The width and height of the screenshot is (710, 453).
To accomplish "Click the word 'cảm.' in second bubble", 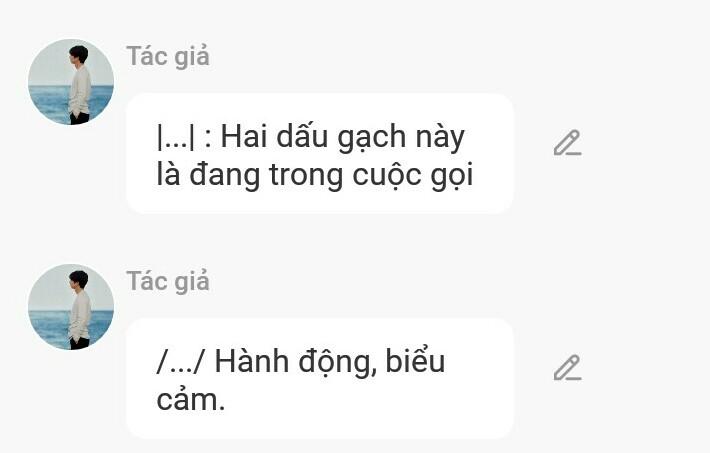I will tap(191, 400).
